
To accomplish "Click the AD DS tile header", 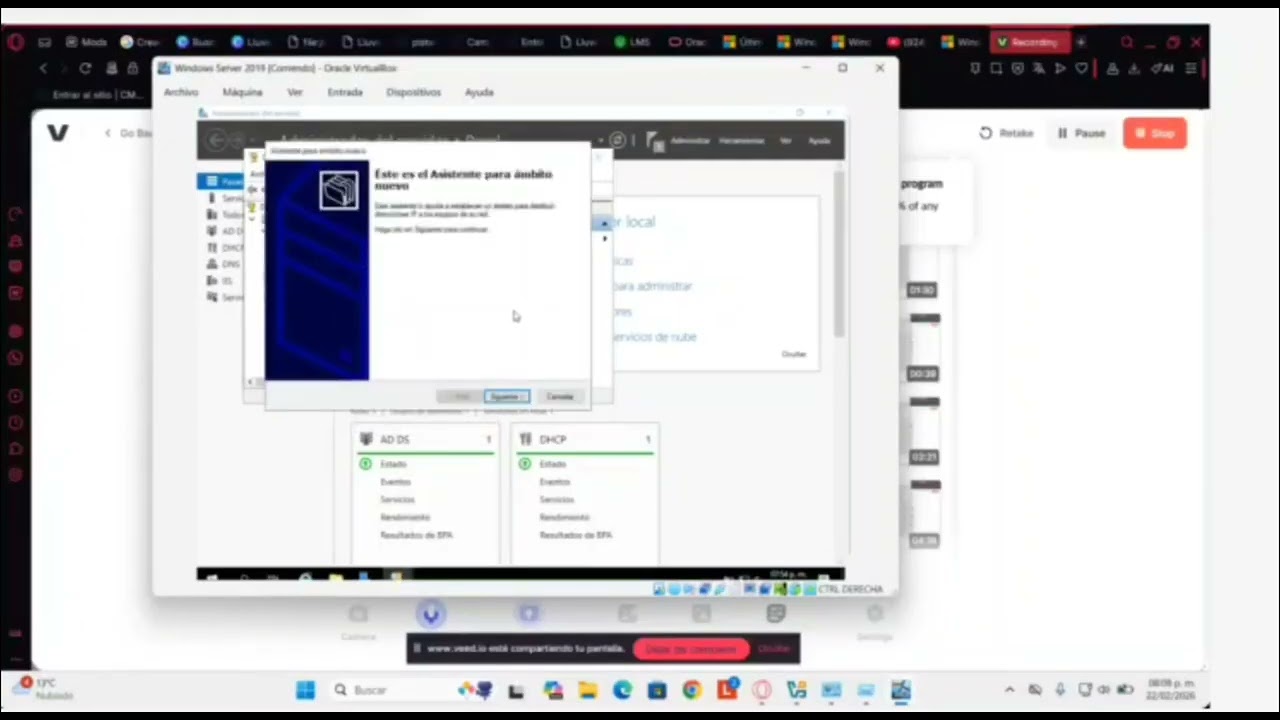I will (426, 439).
